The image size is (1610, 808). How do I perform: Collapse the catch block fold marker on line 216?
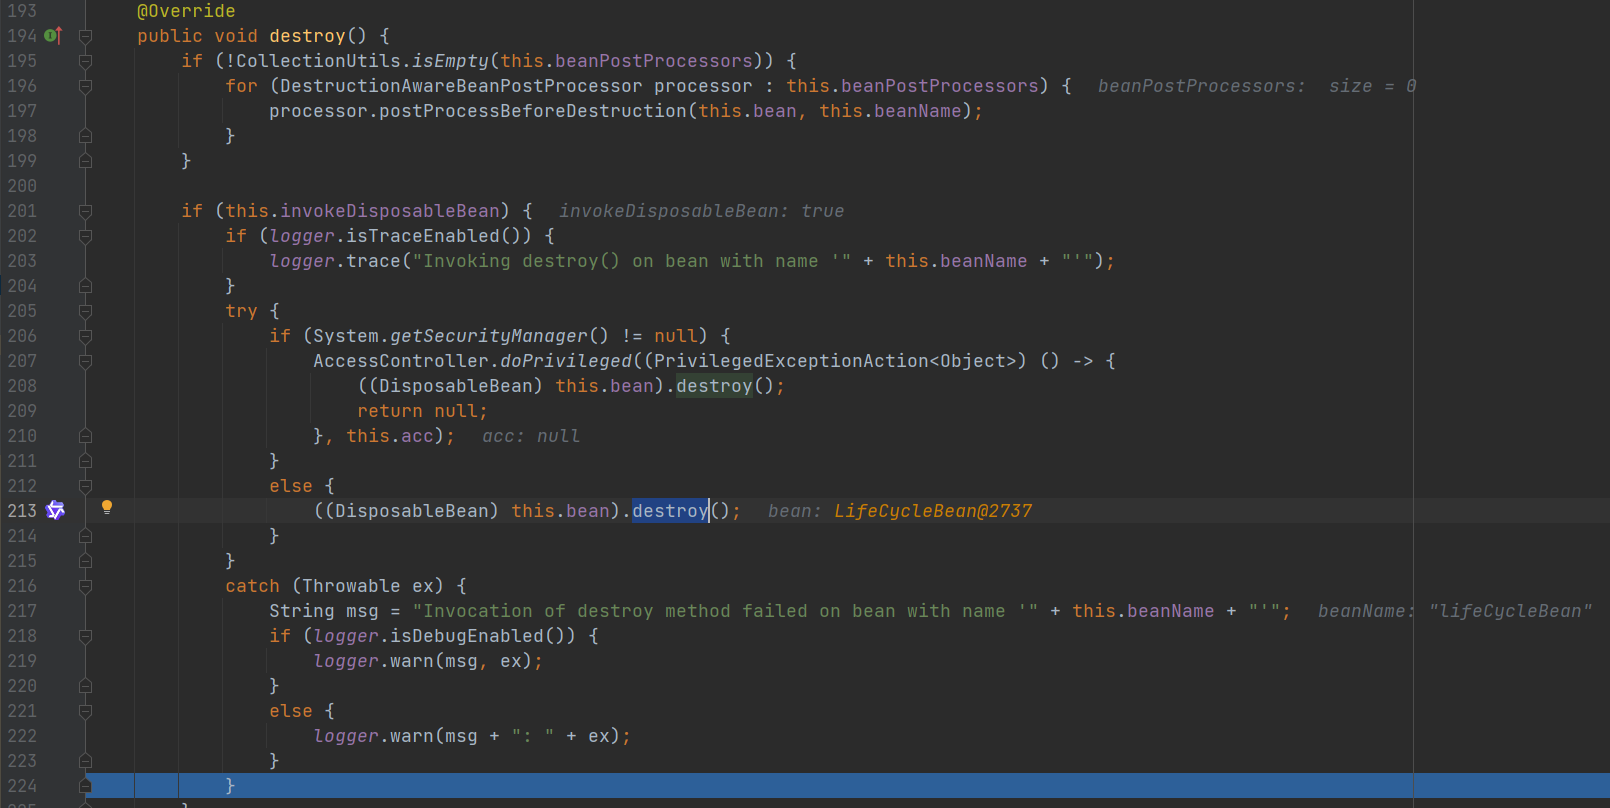pos(86,586)
